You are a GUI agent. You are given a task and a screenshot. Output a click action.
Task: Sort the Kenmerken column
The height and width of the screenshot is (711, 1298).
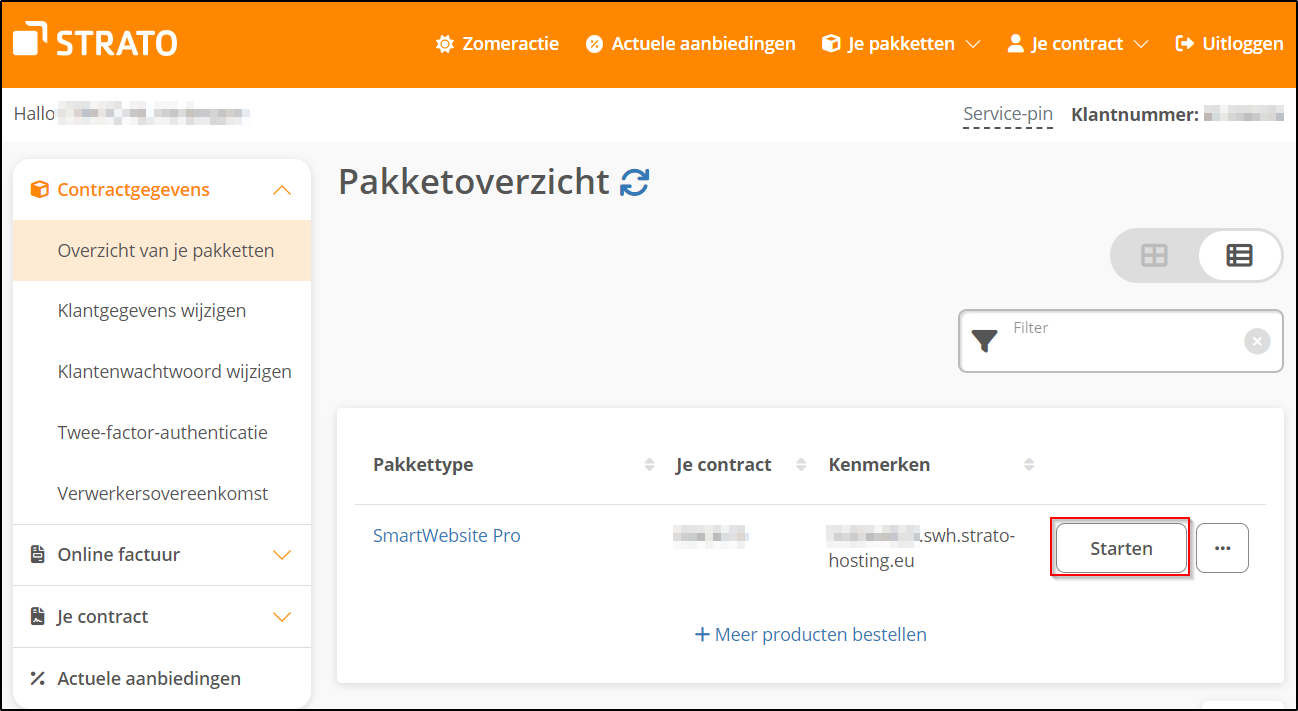[1028, 464]
